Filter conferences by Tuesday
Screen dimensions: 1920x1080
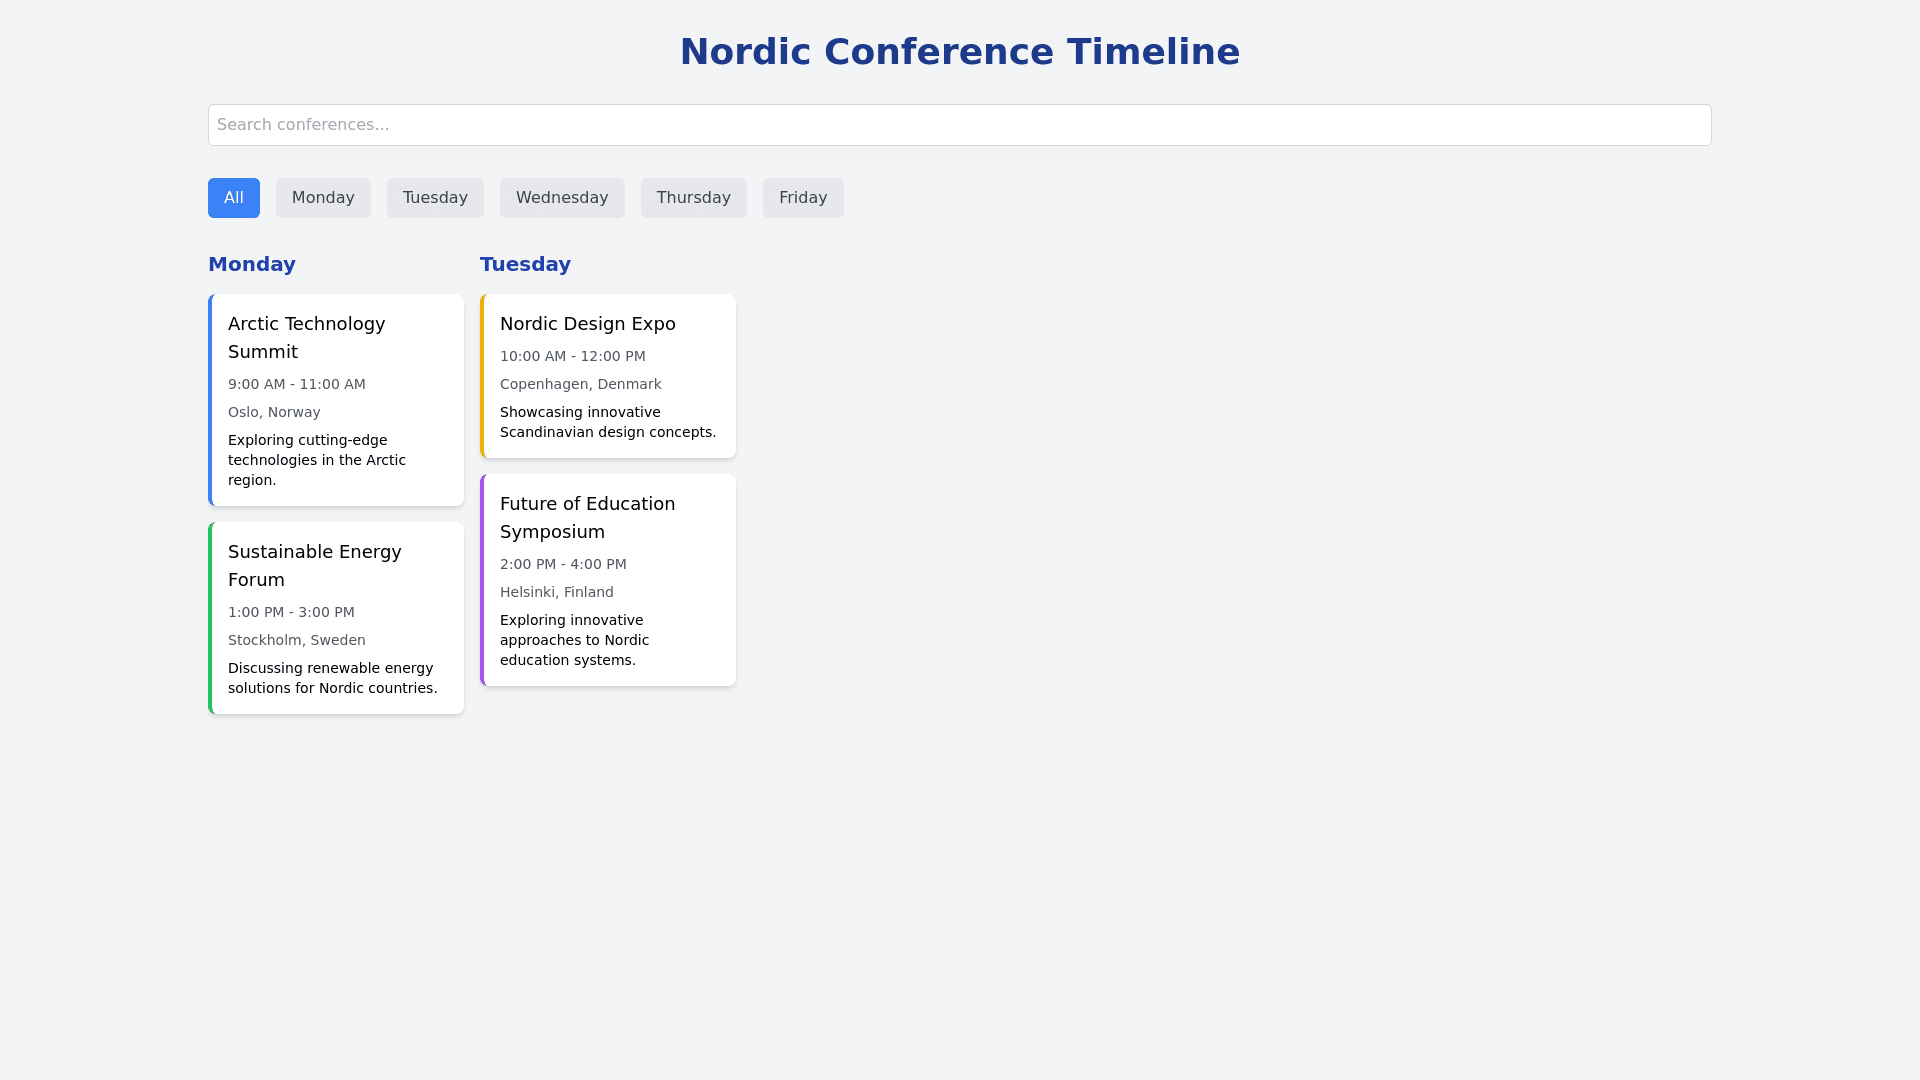pos(435,198)
